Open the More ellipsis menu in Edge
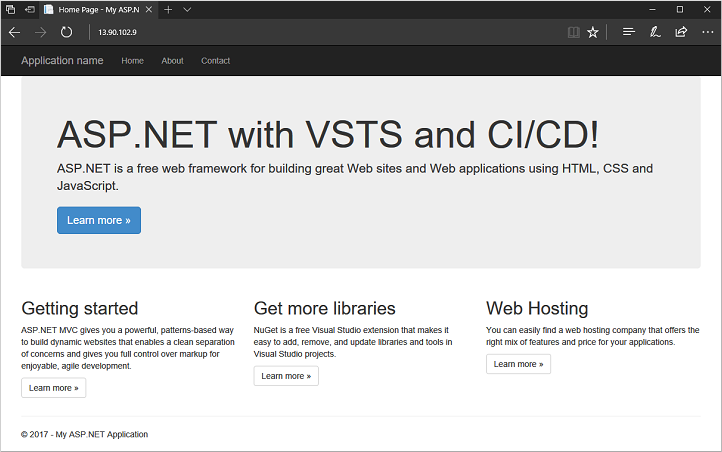The height and width of the screenshot is (452, 722). [708, 32]
